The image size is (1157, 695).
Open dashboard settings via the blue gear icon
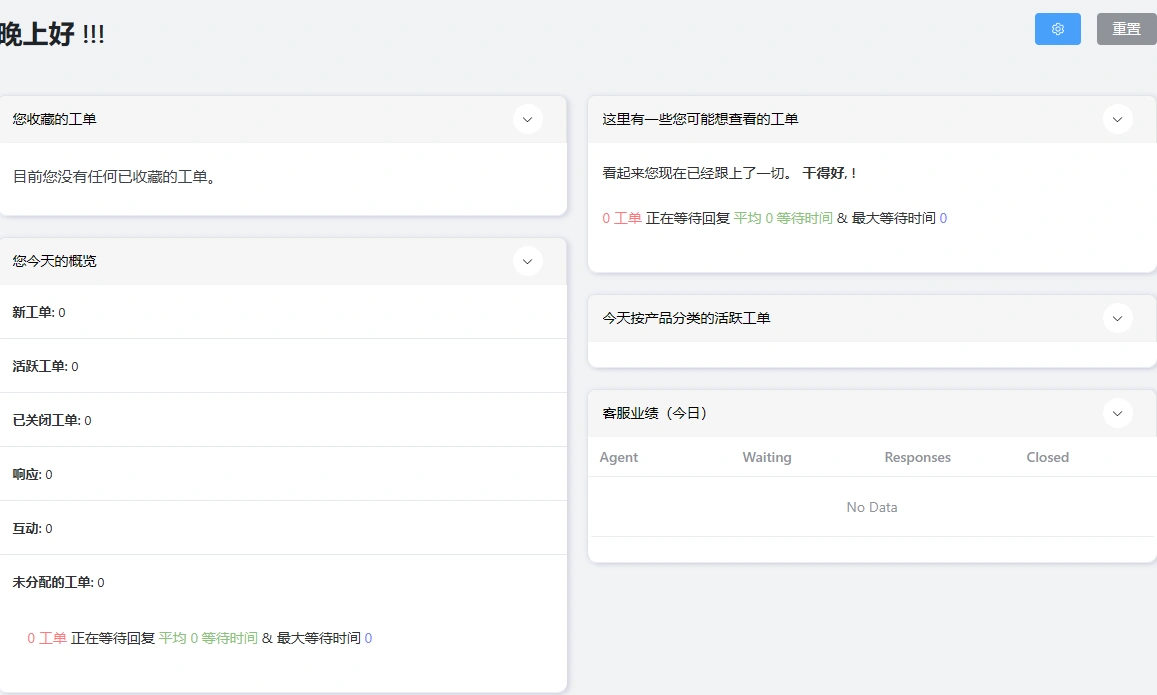pyautogui.click(x=1057, y=29)
